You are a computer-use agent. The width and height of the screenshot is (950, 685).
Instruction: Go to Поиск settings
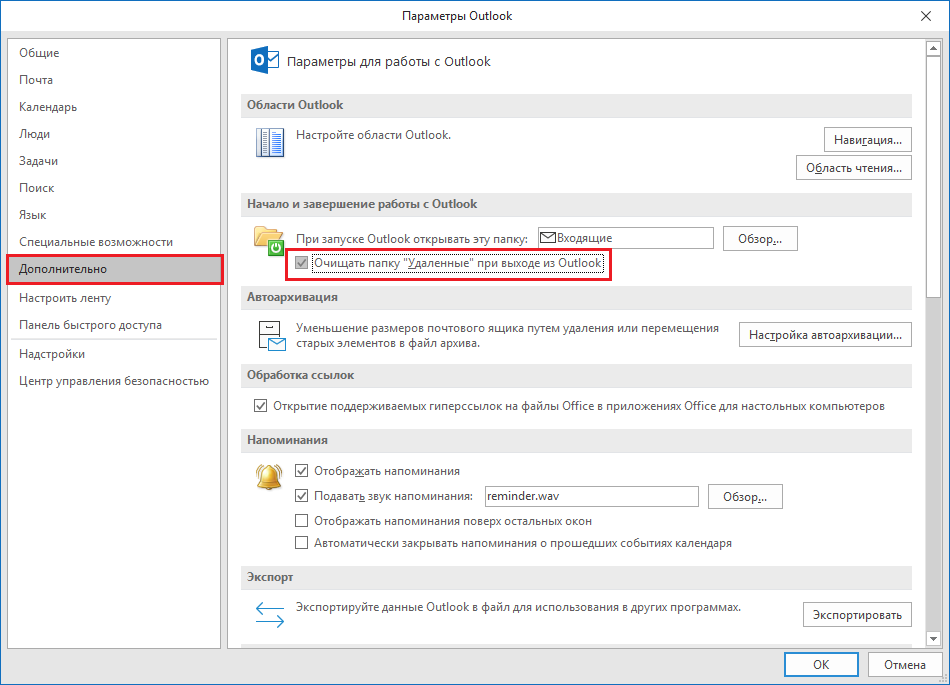(114, 188)
